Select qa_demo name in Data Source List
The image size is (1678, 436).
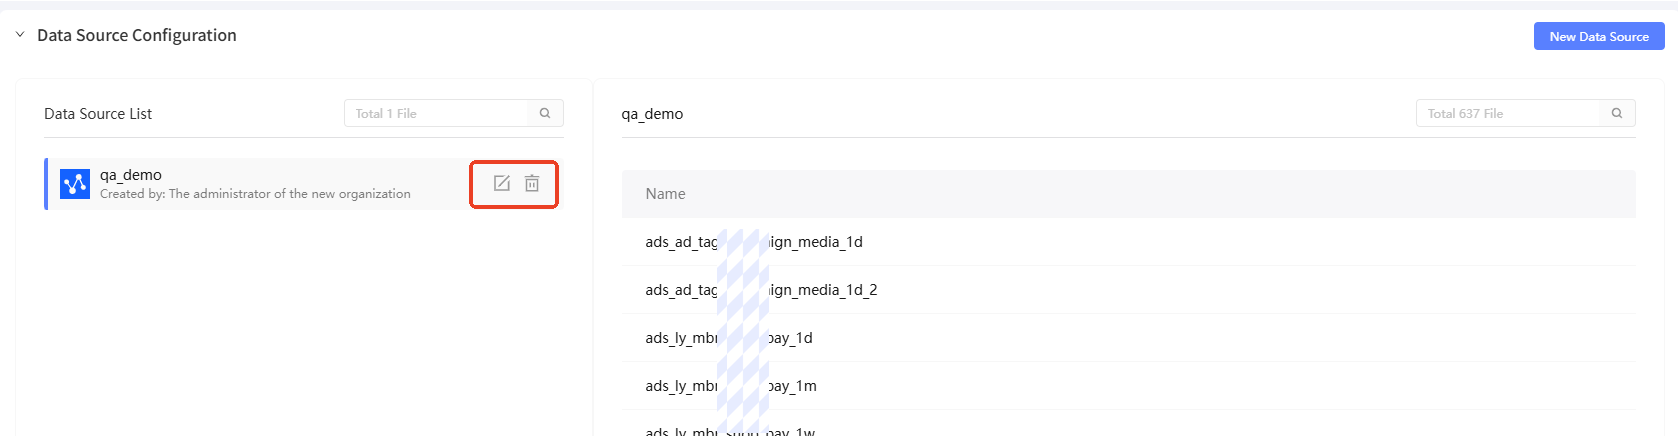tap(131, 175)
